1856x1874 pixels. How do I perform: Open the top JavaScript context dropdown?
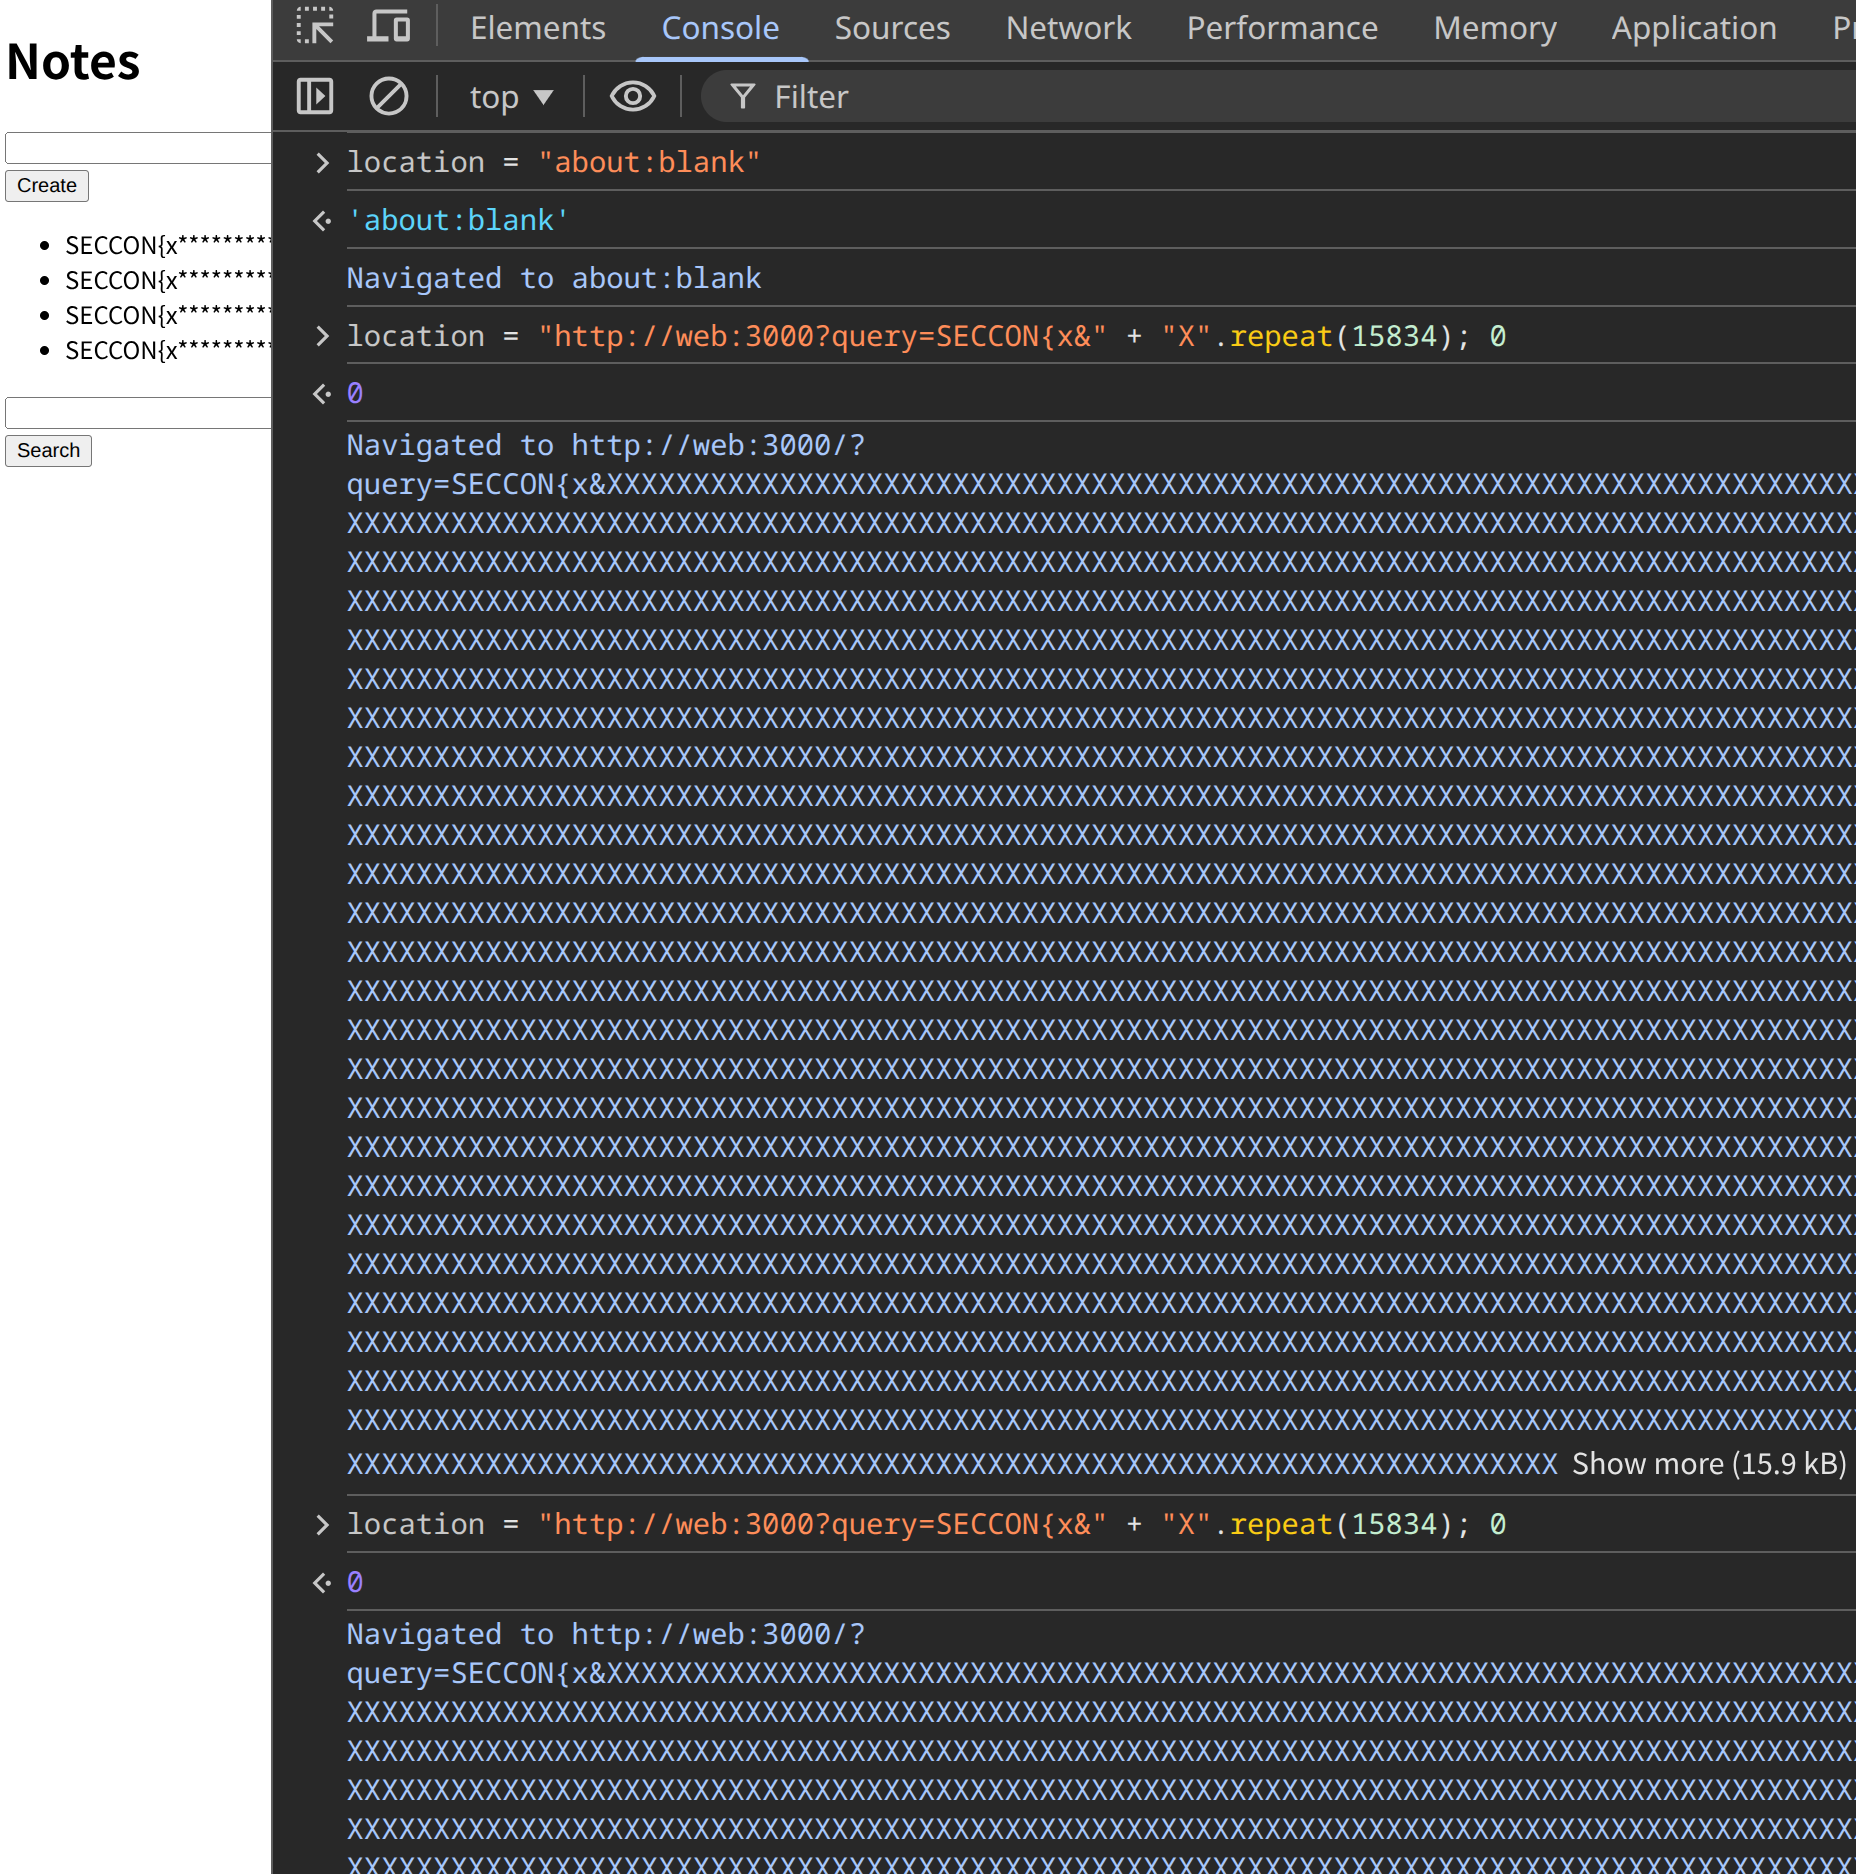pos(510,97)
